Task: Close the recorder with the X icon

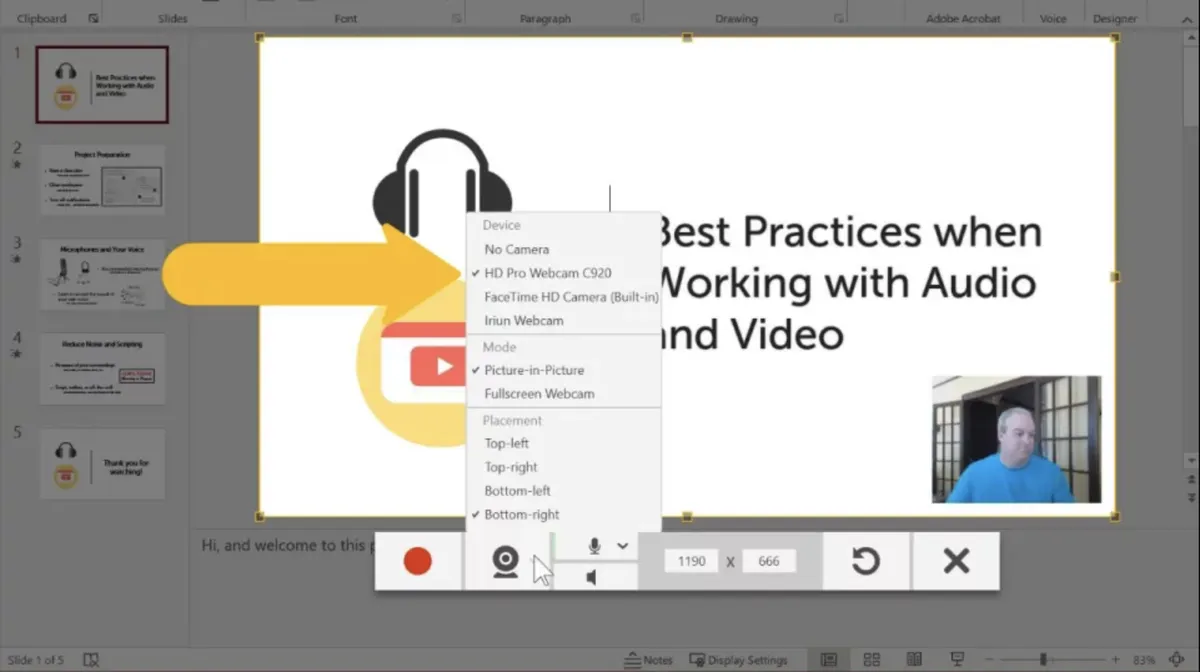Action: (x=956, y=561)
